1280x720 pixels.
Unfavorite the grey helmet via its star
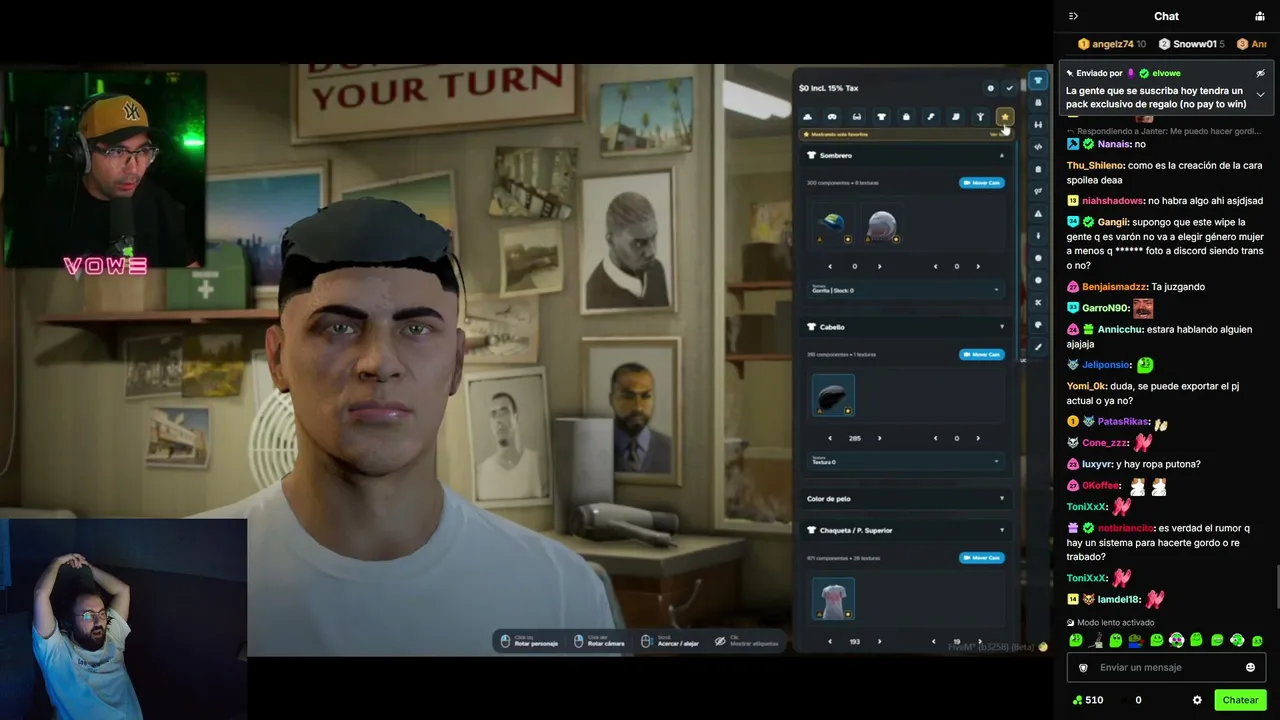click(896, 239)
